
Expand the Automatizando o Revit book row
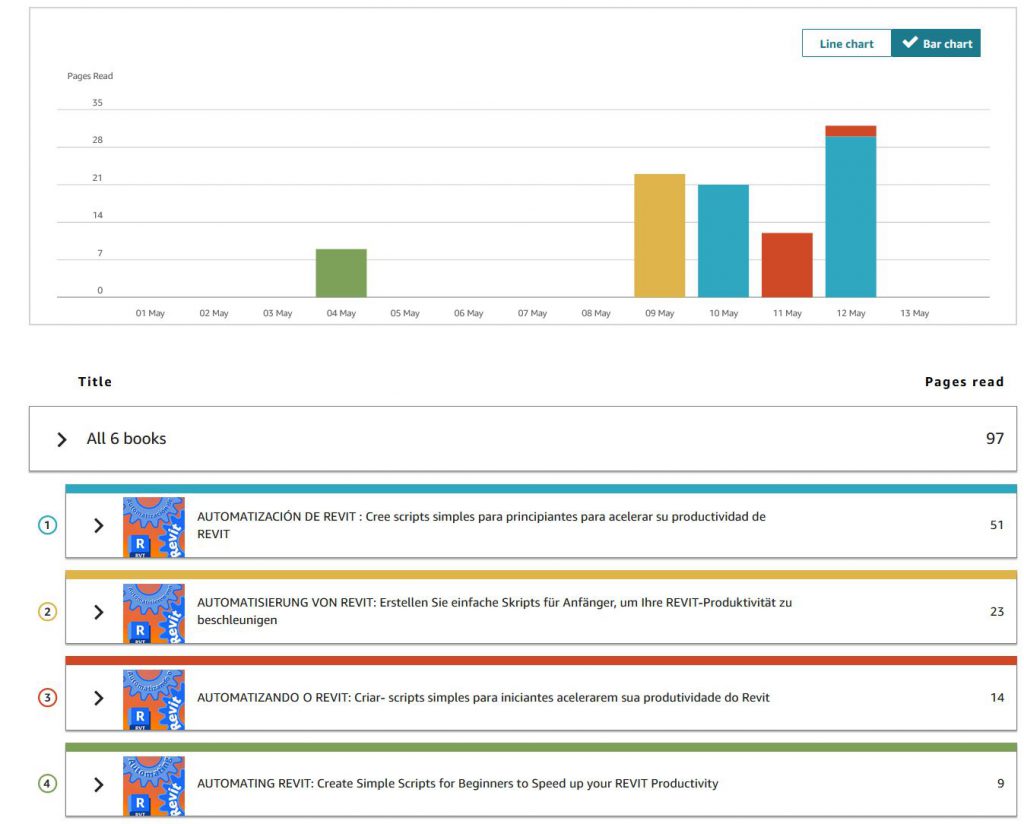98,698
